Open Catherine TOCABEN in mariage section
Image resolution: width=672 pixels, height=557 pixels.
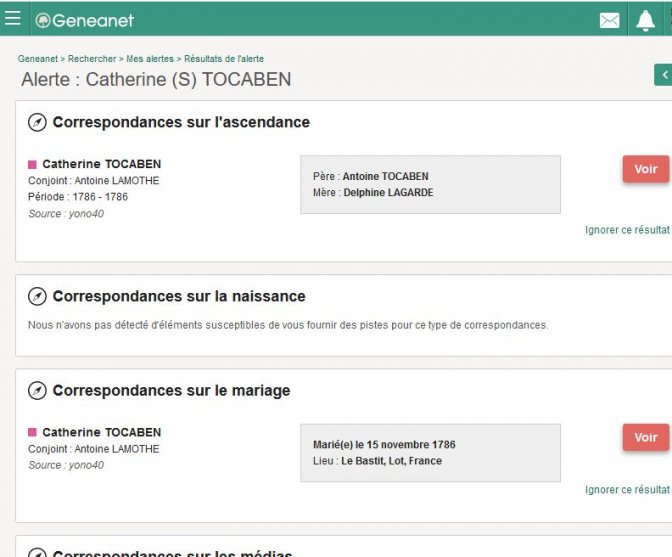pyautogui.click(x=101, y=433)
